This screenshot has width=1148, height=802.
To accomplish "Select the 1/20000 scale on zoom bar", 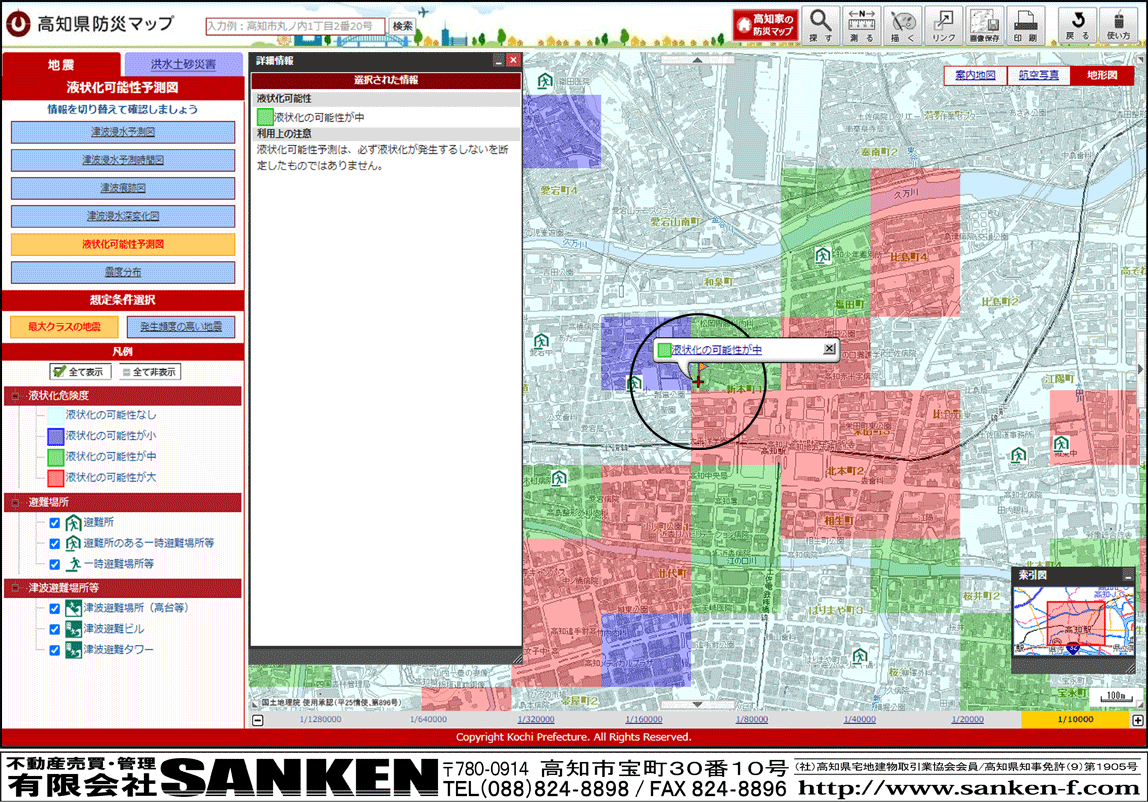I will pyautogui.click(x=967, y=720).
